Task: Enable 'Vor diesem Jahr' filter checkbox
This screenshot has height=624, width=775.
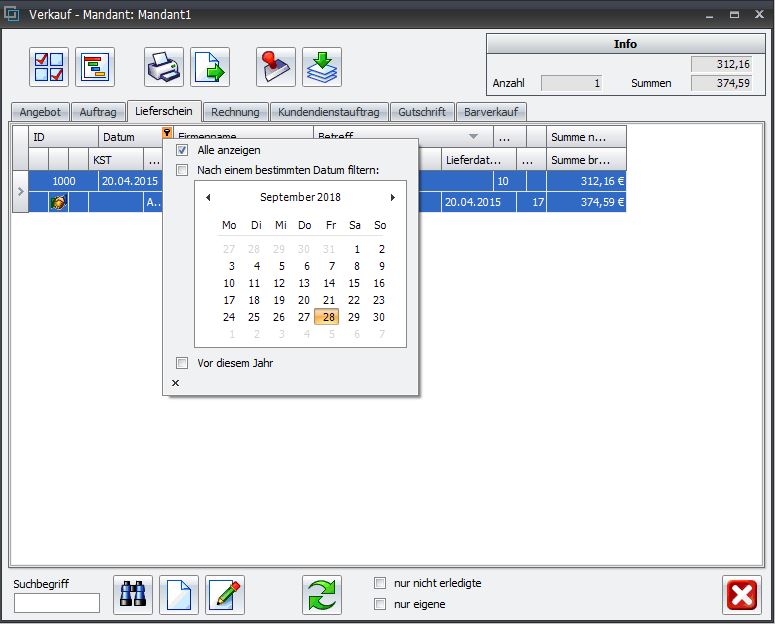Action: click(182, 363)
